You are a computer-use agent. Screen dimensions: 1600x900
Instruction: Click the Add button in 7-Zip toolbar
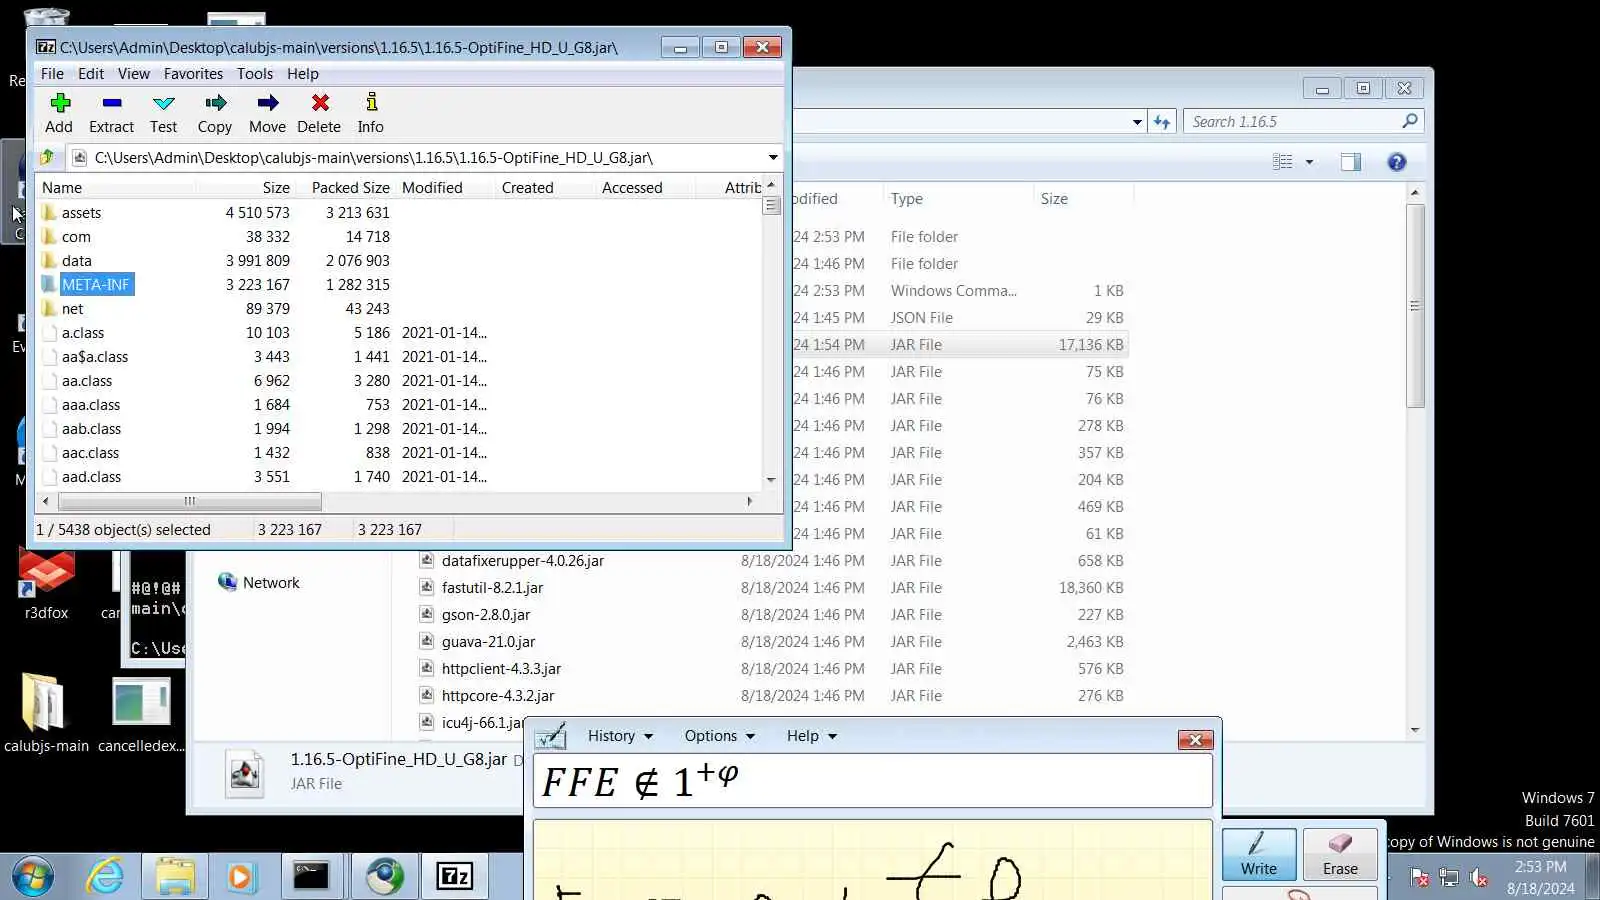(x=59, y=113)
